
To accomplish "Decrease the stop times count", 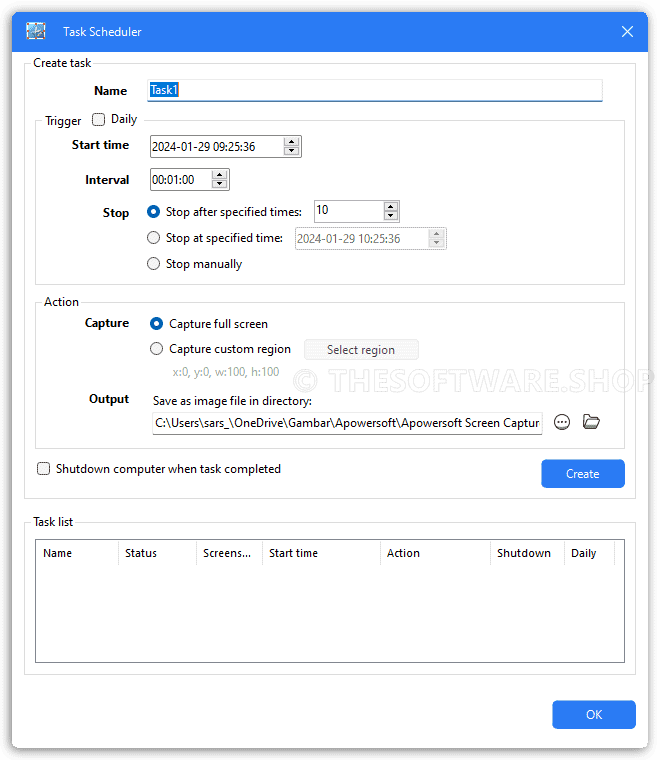I will click(391, 216).
